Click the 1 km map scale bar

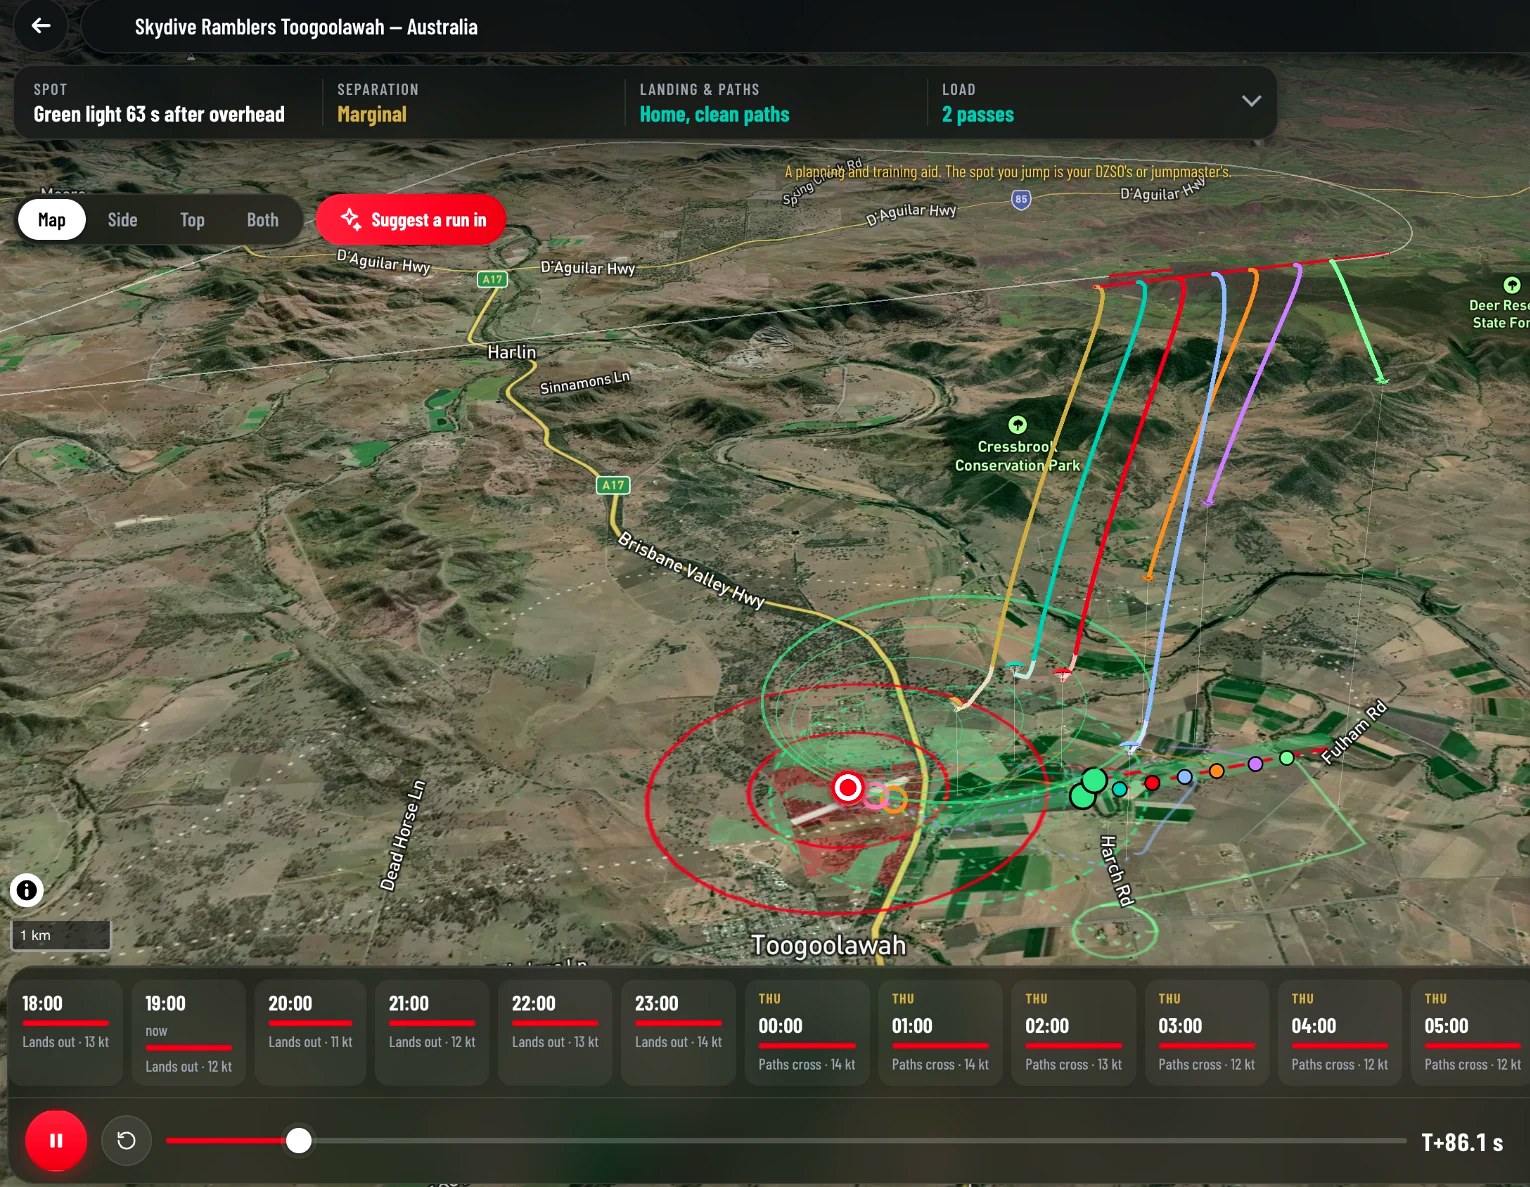pos(61,935)
